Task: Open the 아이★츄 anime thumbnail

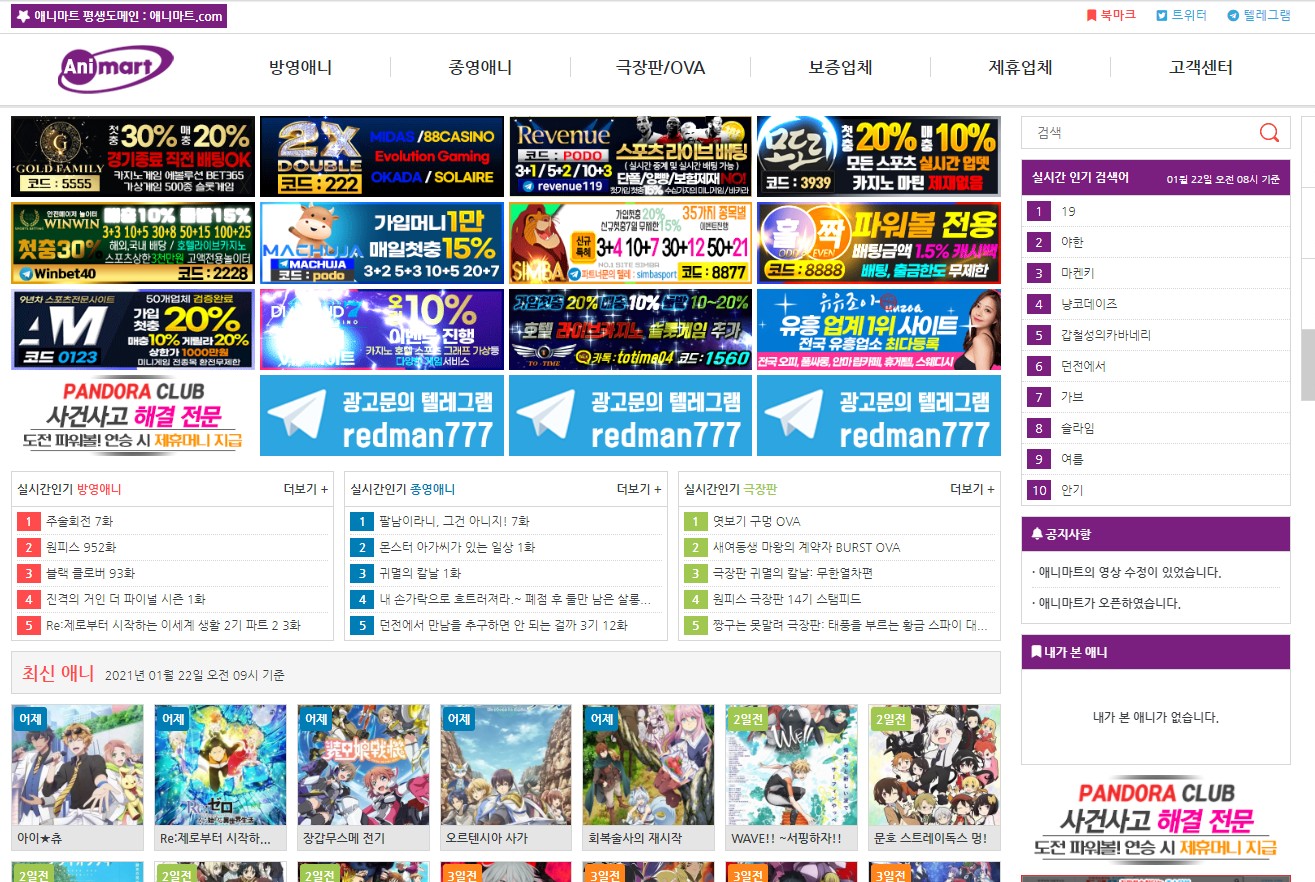Action: [77, 766]
